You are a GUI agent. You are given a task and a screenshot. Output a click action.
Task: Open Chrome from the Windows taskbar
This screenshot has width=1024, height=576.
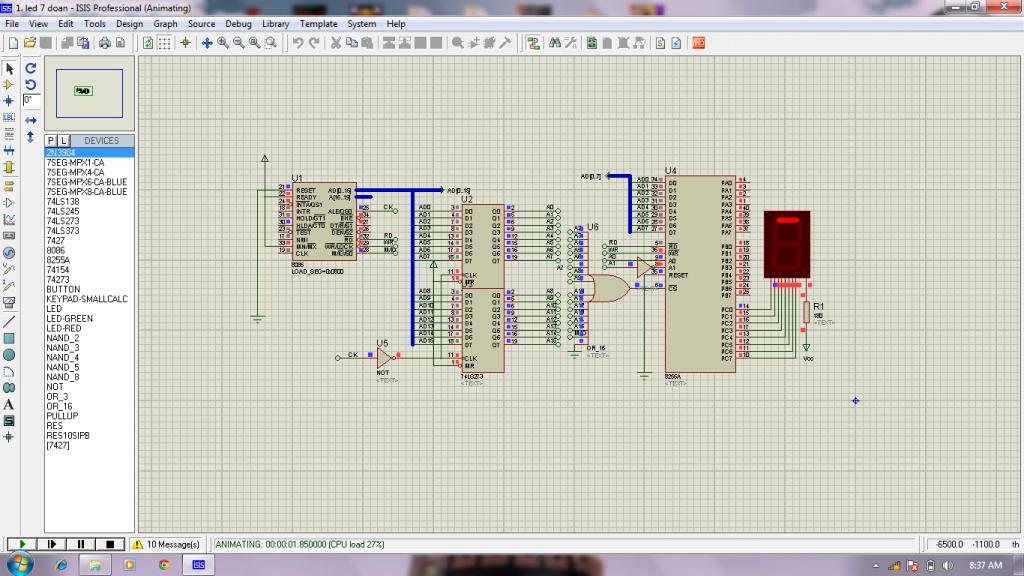[x=164, y=565]
